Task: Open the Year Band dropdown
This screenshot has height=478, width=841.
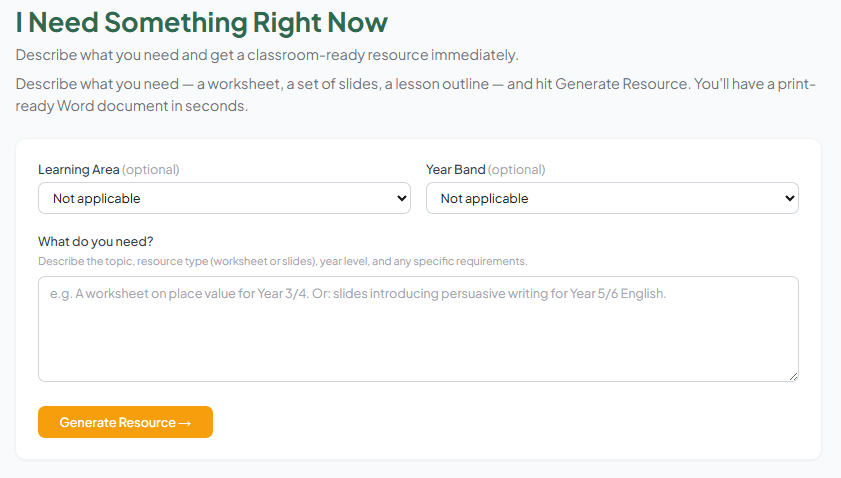Action: point(612,198)
